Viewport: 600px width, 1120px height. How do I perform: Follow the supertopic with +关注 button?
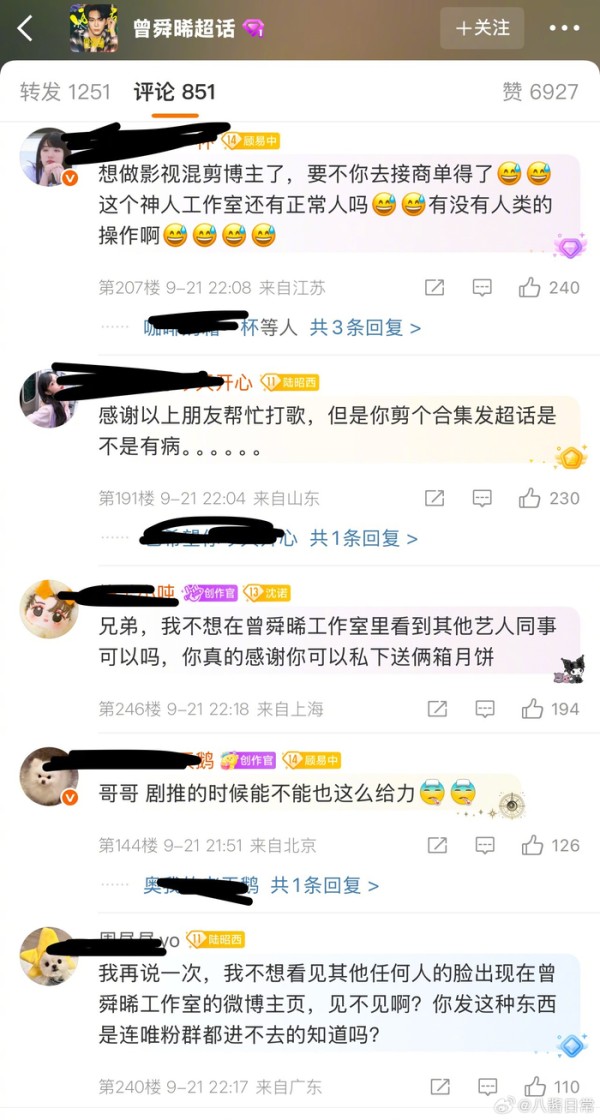[x=482, y=29]
